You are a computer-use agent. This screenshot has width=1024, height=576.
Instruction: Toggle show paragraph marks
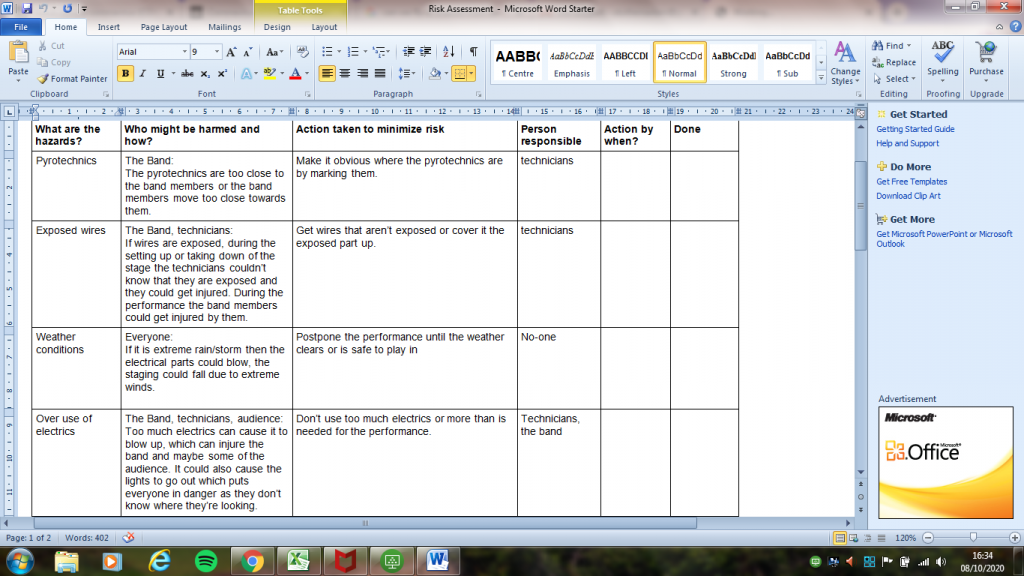[473, 52]
